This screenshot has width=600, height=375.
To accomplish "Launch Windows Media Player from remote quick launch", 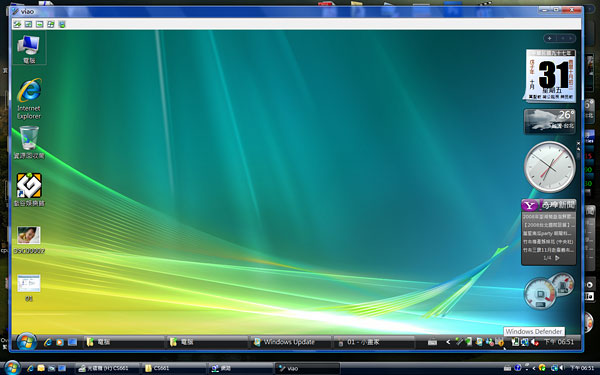I will coord(60,342).
